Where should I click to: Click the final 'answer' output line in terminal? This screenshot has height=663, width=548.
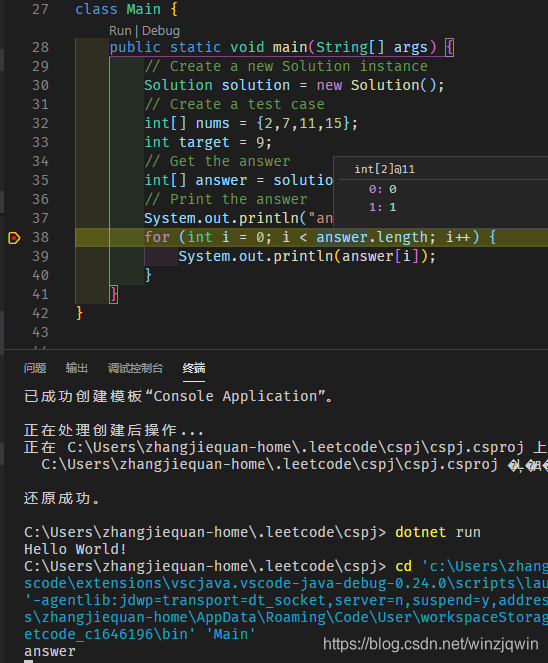(x=50, y=651)
